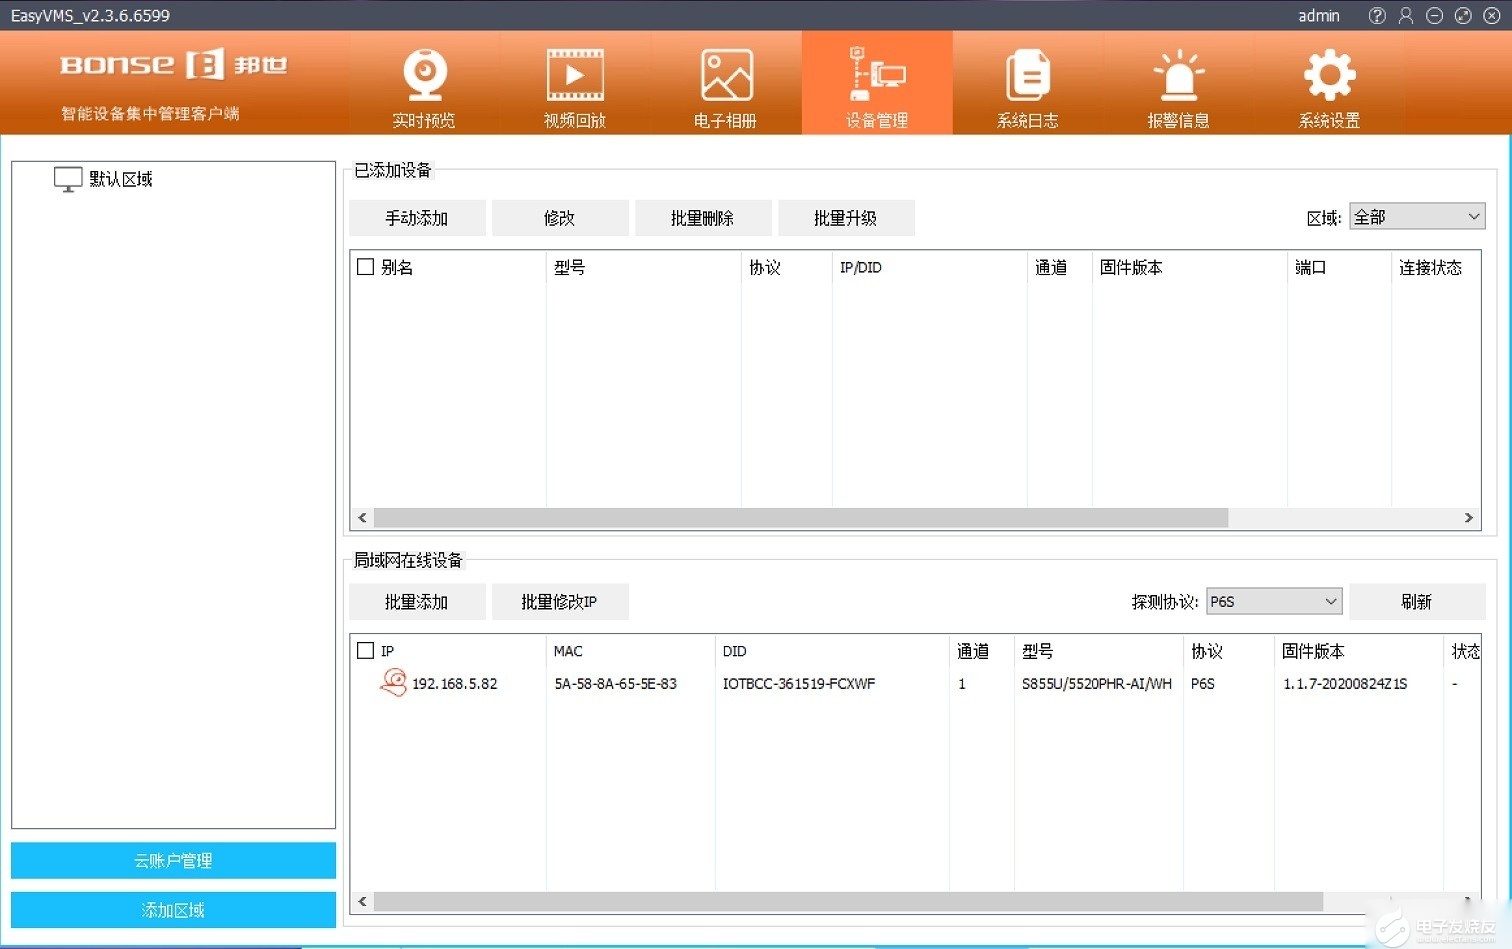Click the monitor icon beside 默认区域

coord(68,179)
